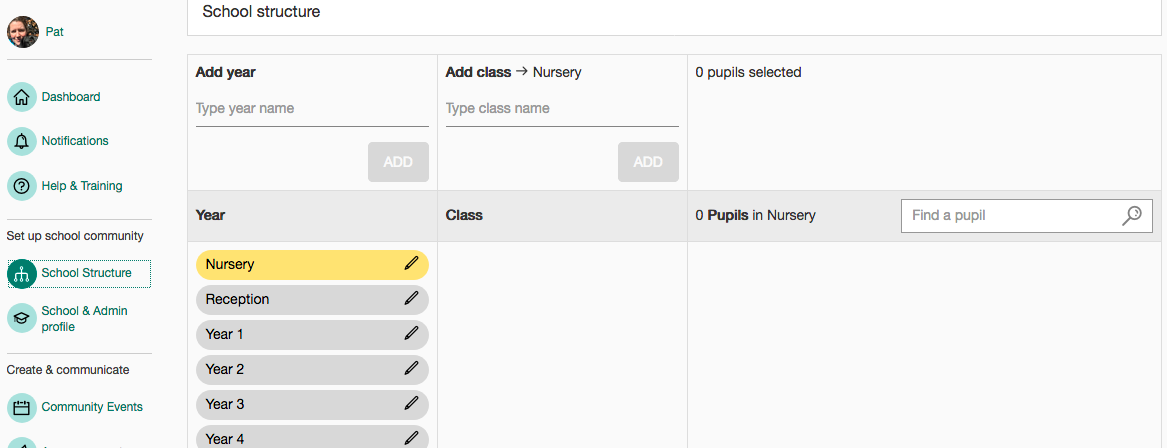Click the Dashboard home icon

(22, 97)
